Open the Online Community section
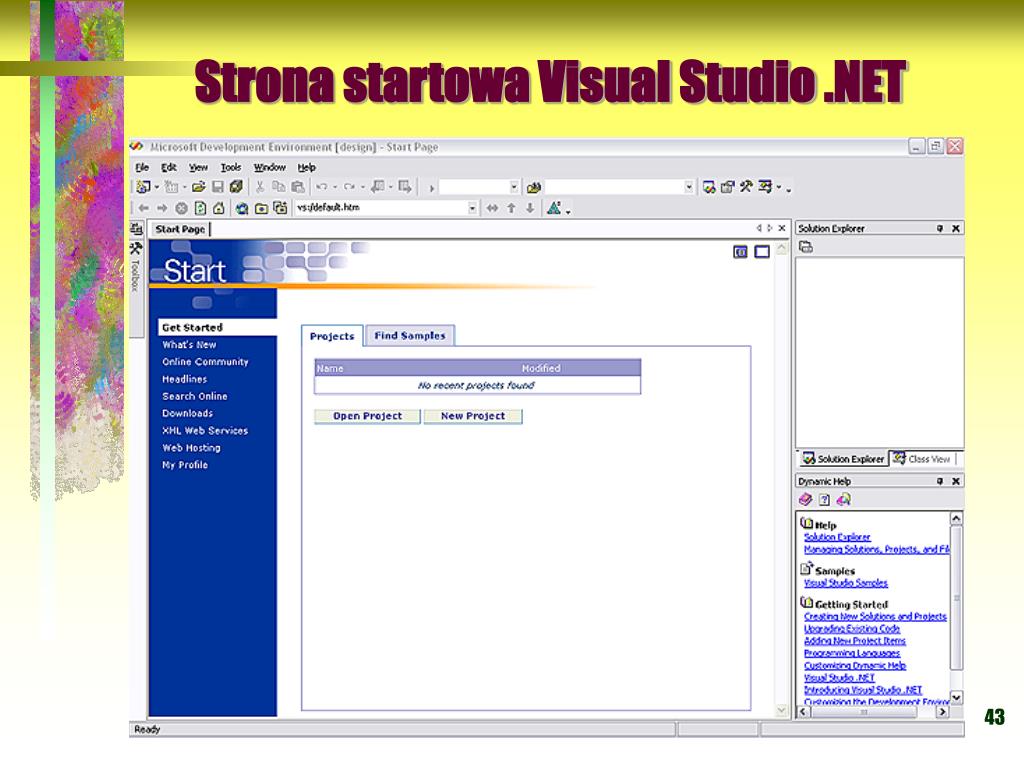The width and height of the screenshot is (1024, 768). (x=205, y=361)
